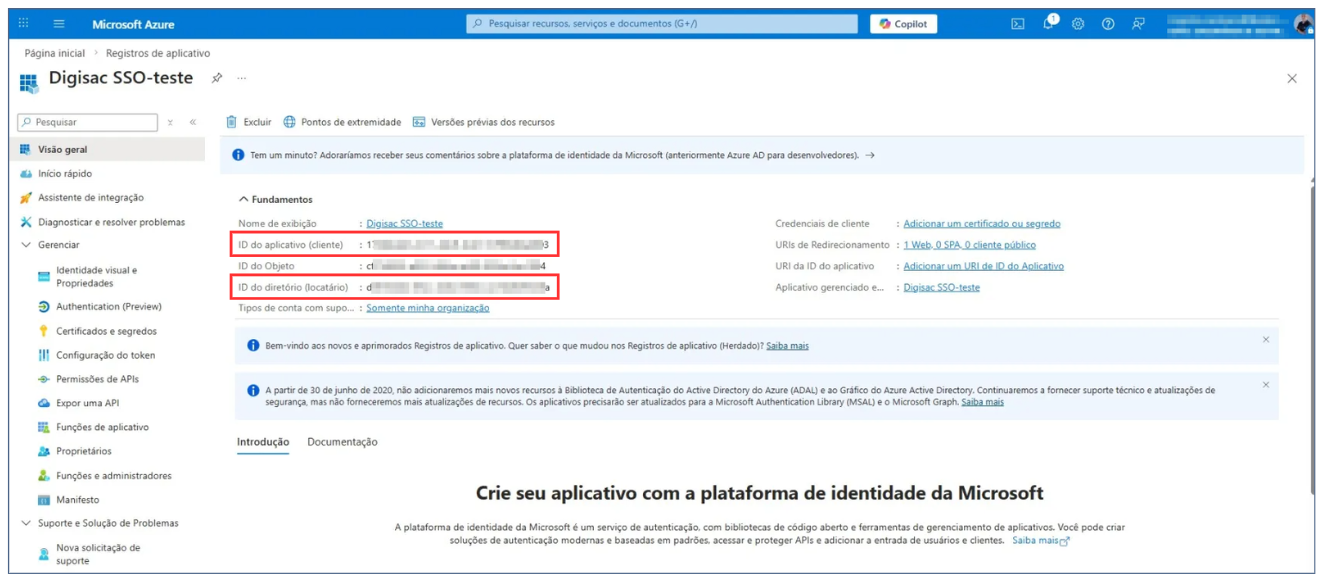This screenshot has width=1323, height=583.
Task: Click Adicionar um certificado ou segredo link
Action: [x=981, y=224]
